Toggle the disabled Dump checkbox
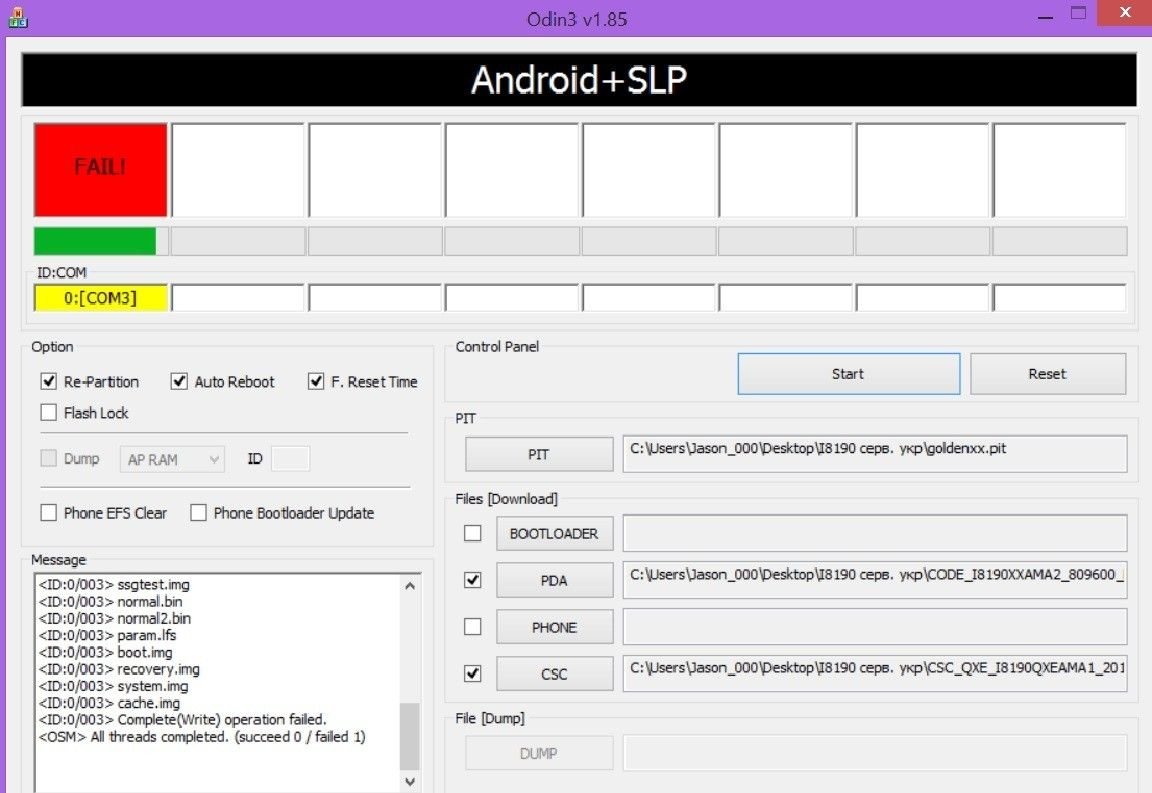The width and height of the screenshot is (1152, 793). click(x=48, y=458)
